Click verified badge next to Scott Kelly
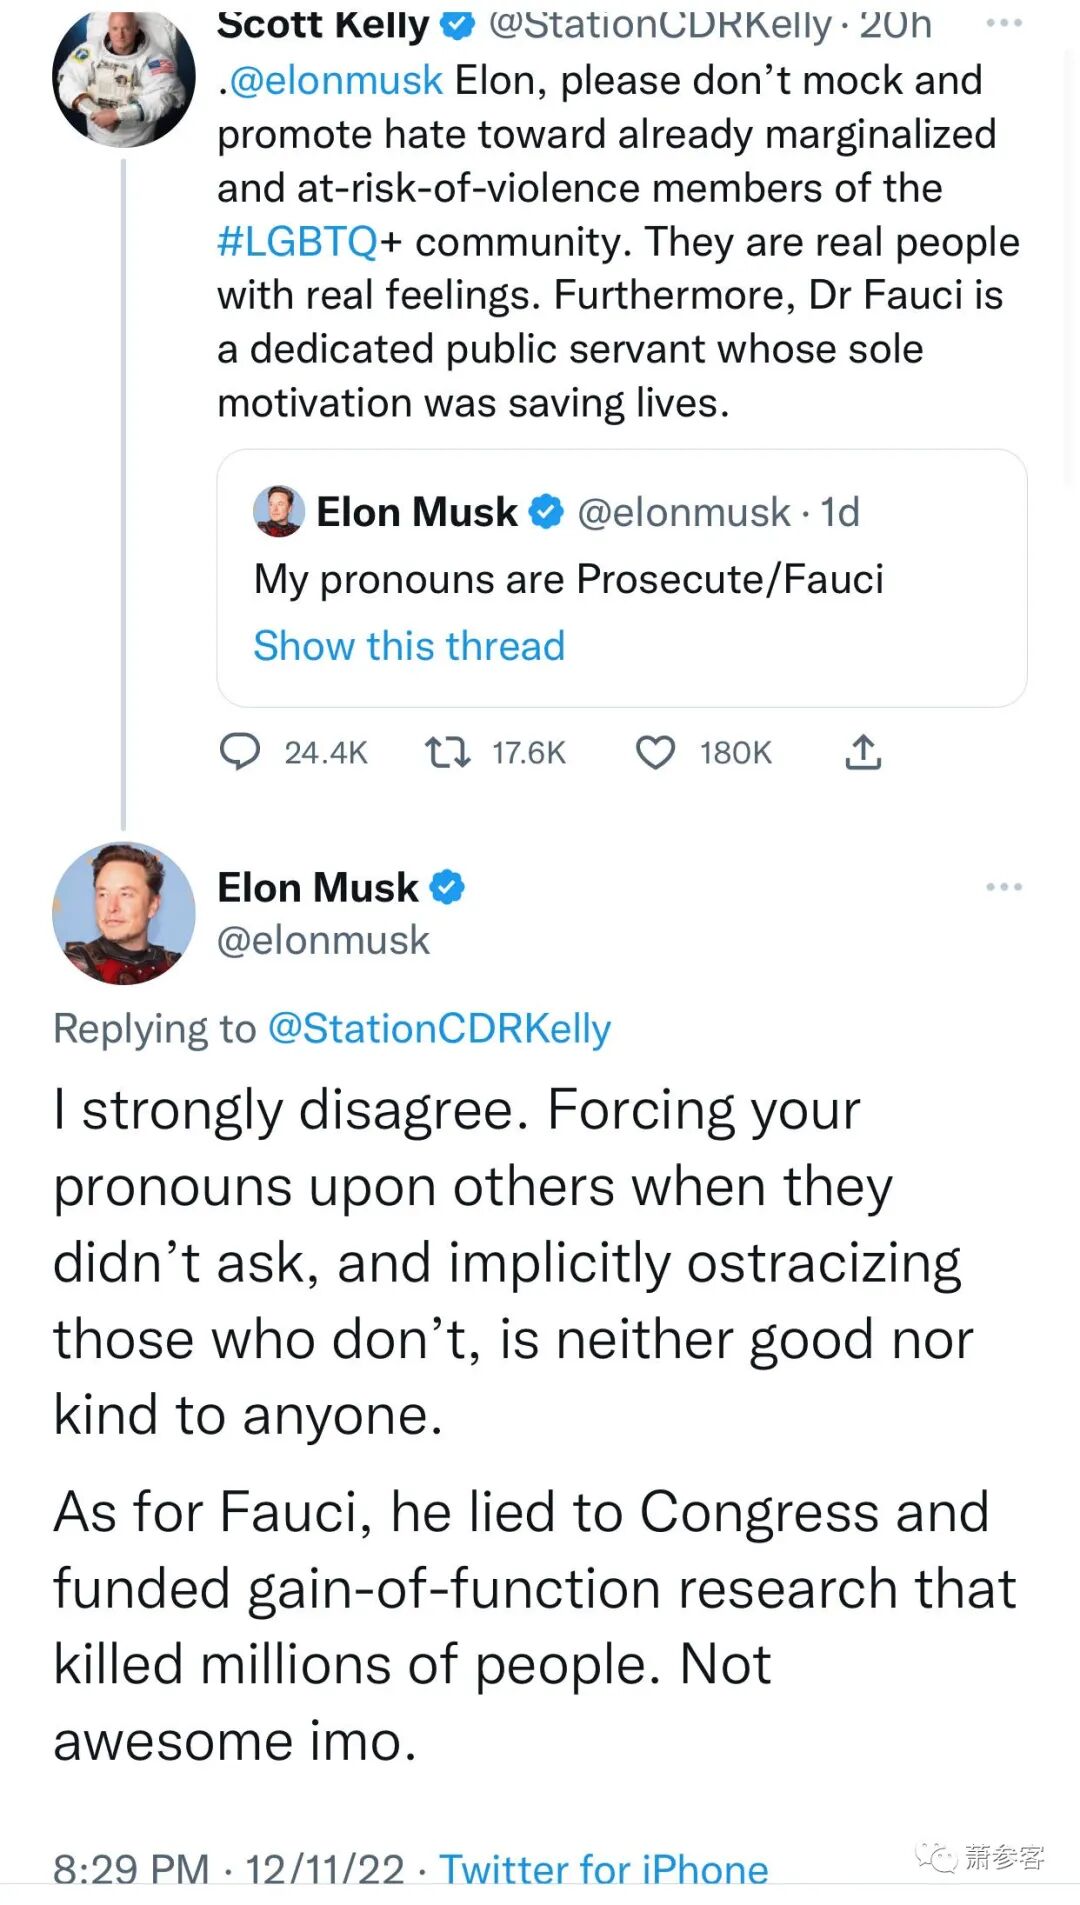1080x1905 pixels. 457,24
